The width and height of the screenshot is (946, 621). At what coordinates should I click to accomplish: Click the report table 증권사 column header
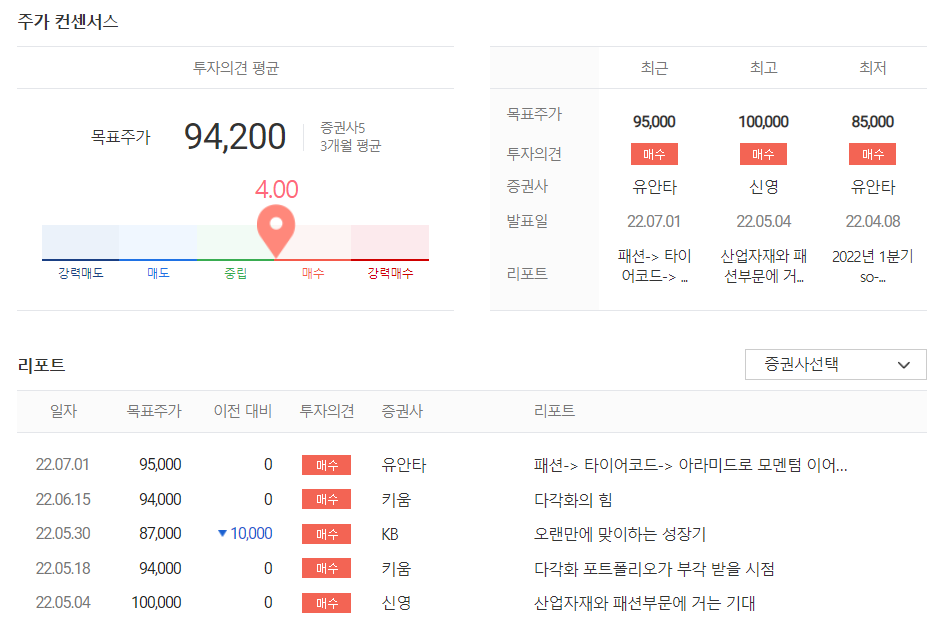(402, 411)
